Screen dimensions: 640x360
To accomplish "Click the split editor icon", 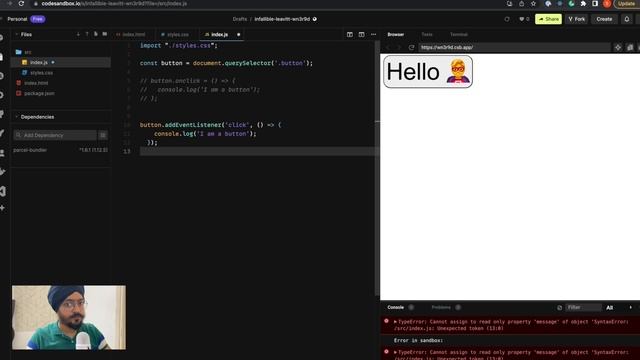I will [350, 35].
